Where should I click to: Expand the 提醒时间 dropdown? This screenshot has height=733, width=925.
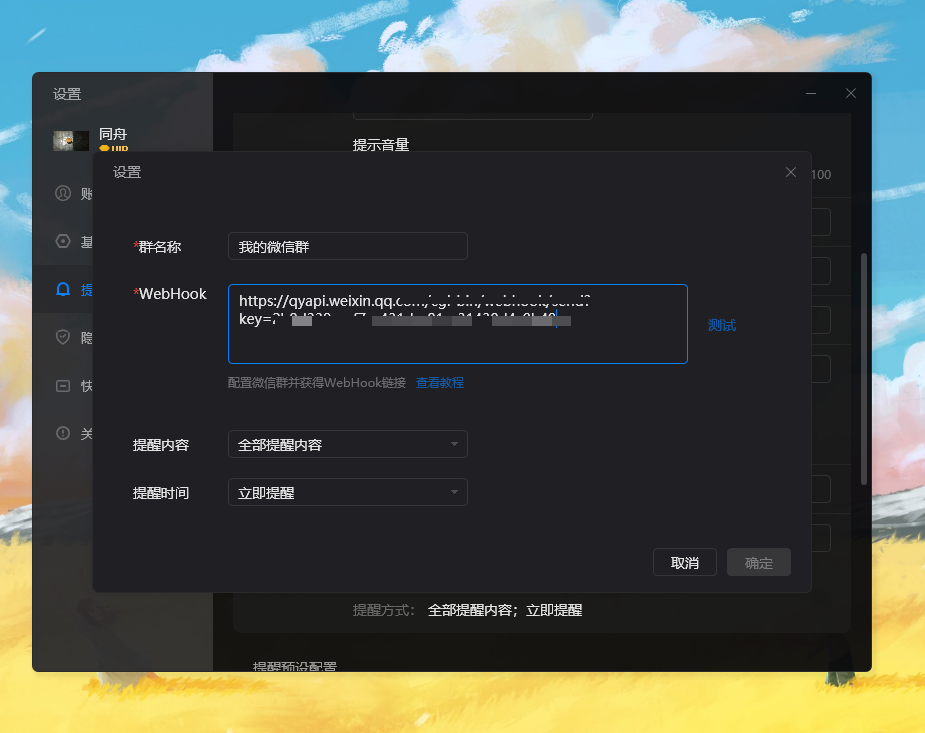point(347,492)
